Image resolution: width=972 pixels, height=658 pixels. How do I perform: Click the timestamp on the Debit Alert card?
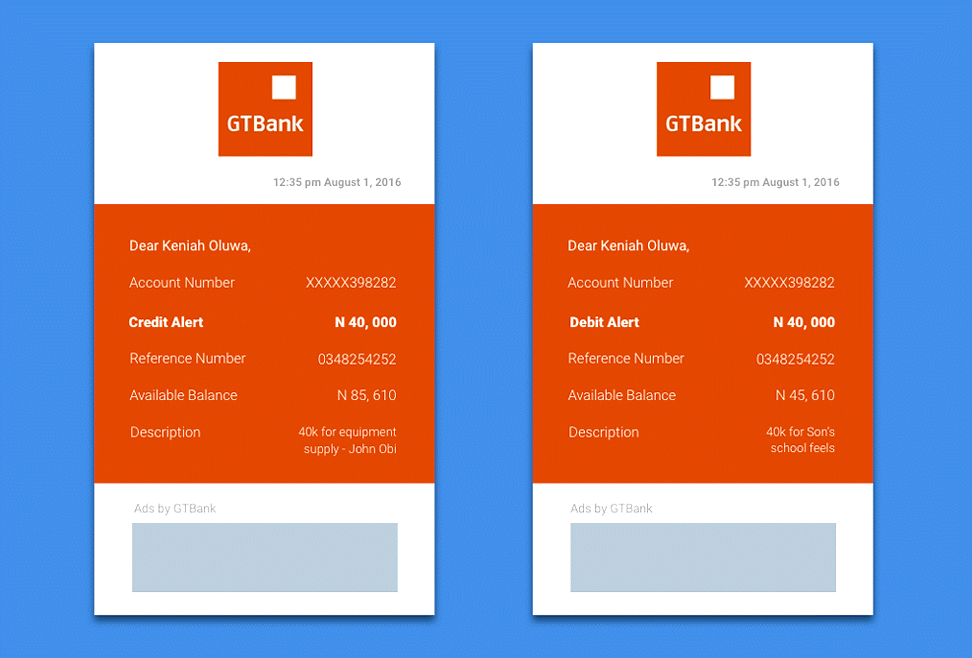775,182
